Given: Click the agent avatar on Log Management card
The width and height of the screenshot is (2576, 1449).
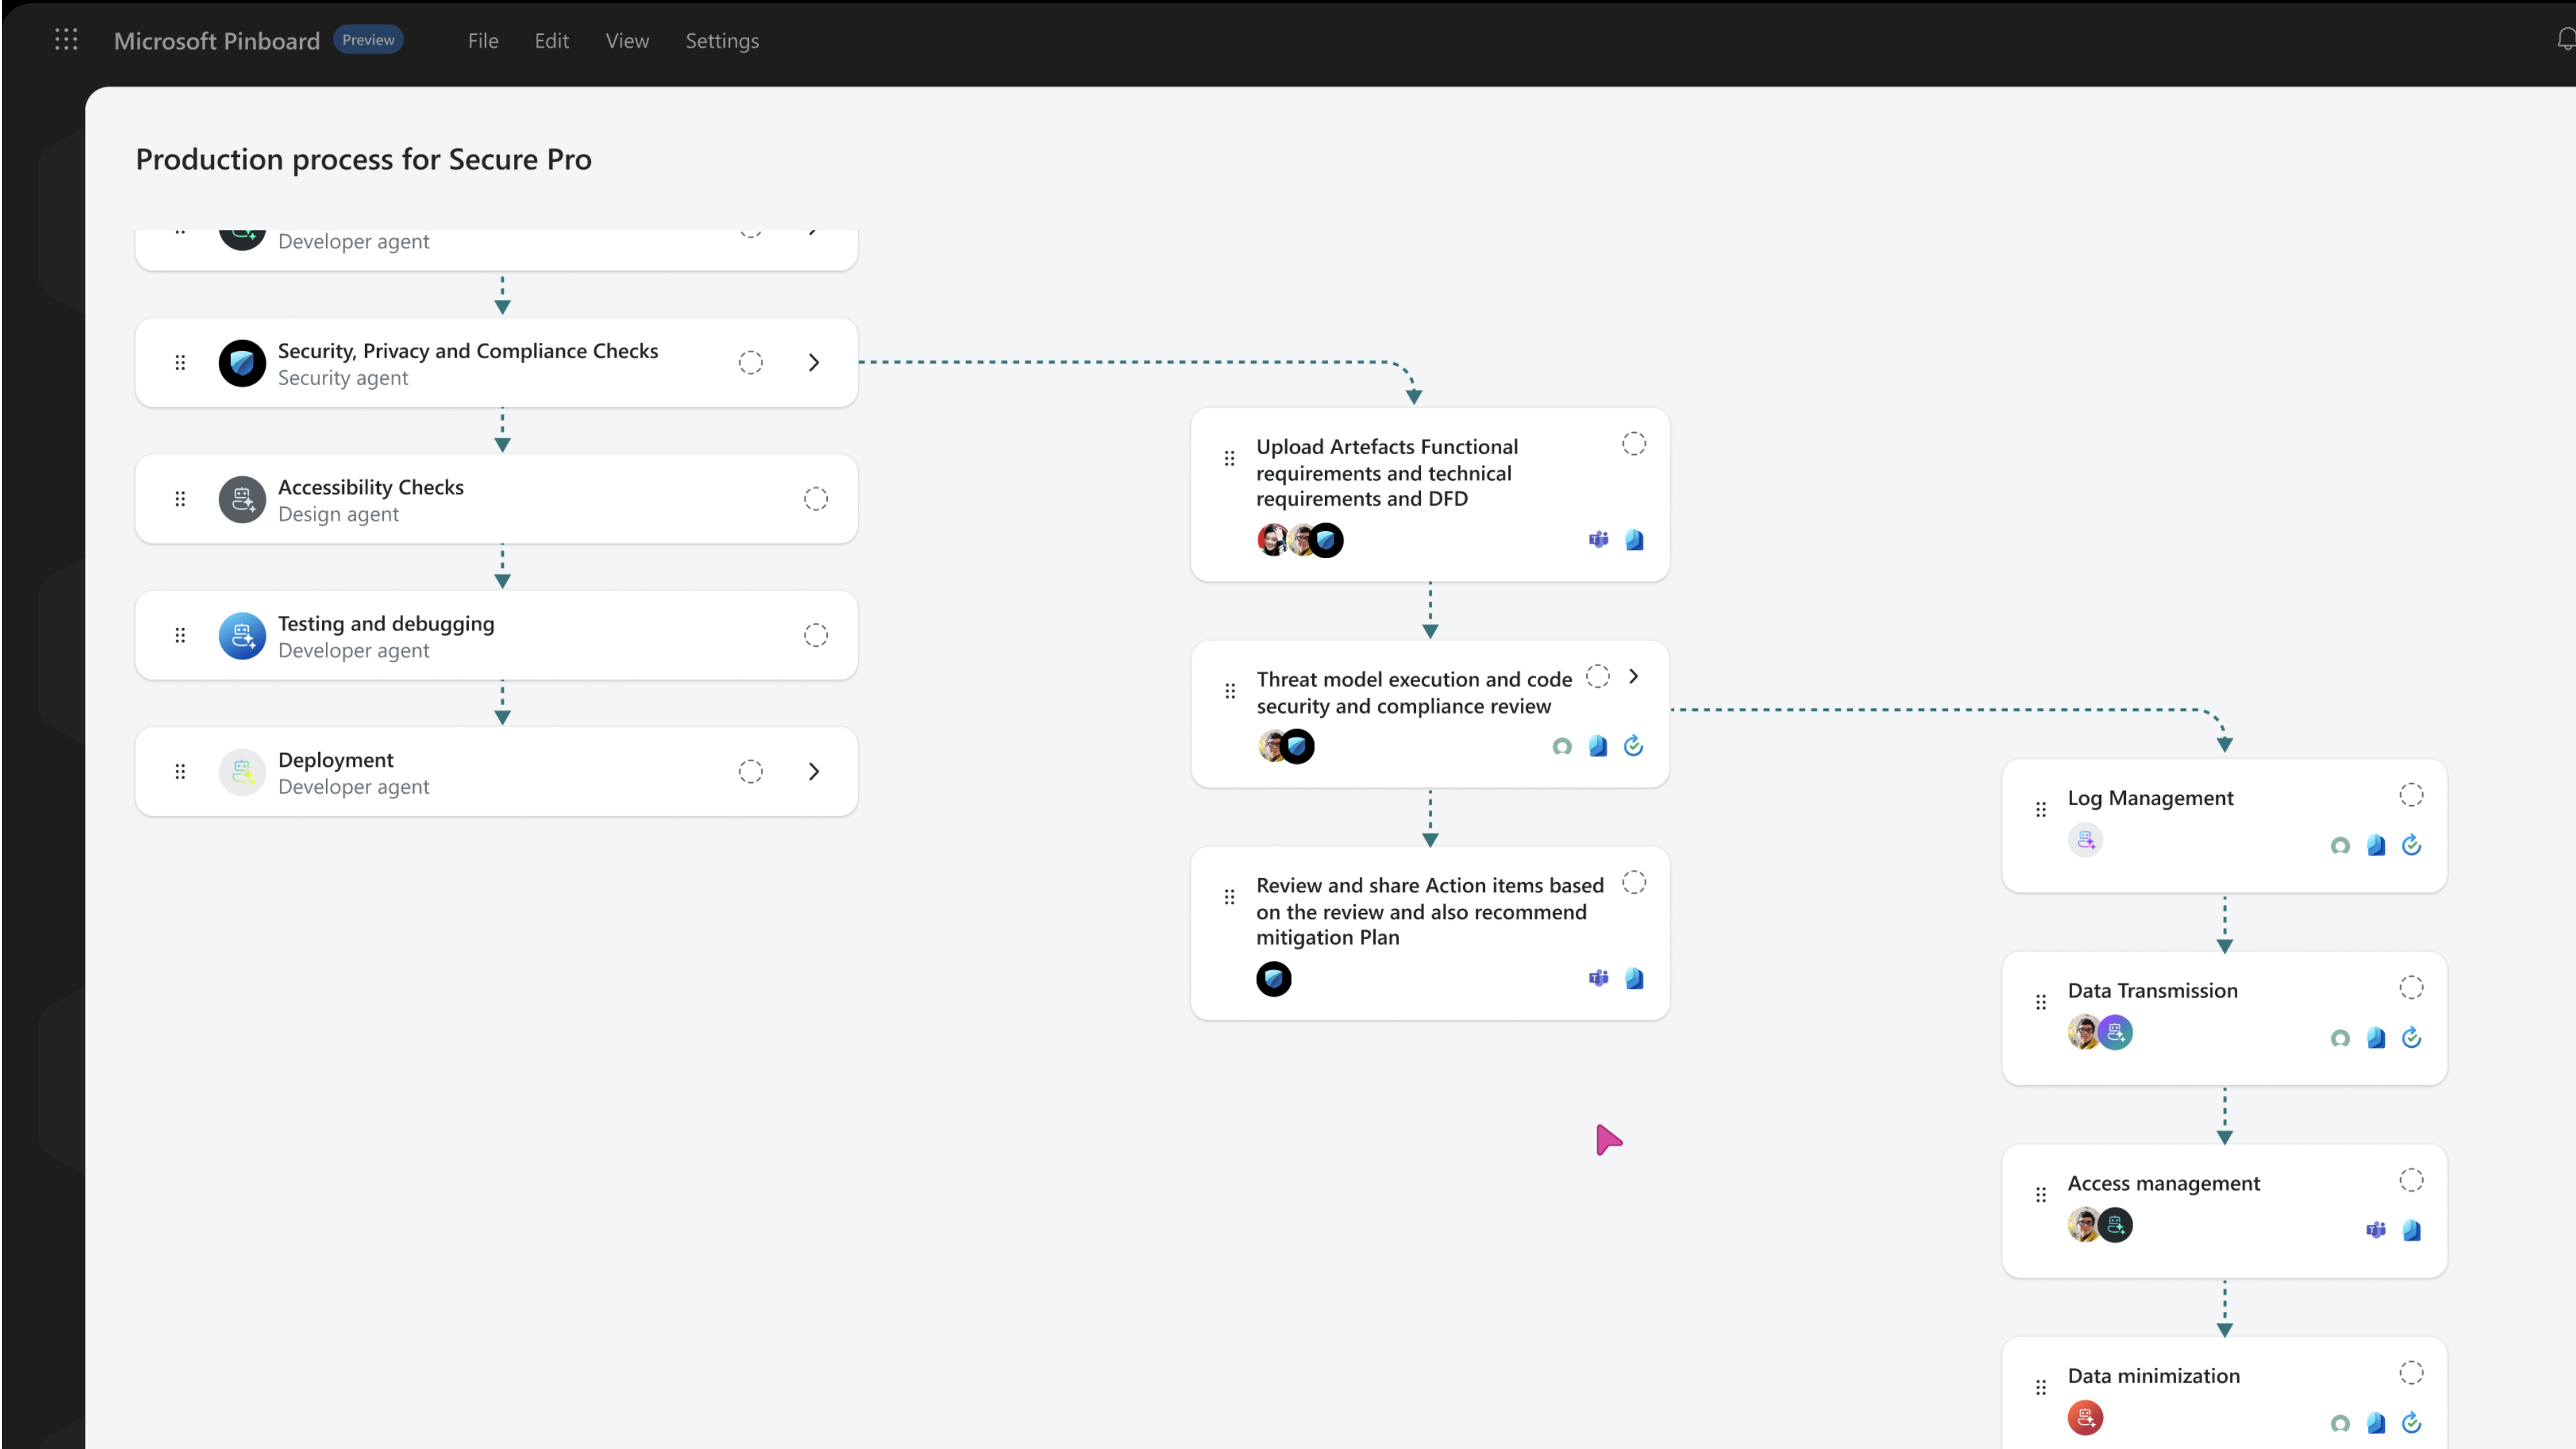Looking at the screenshot, I should click(2085, 840).
